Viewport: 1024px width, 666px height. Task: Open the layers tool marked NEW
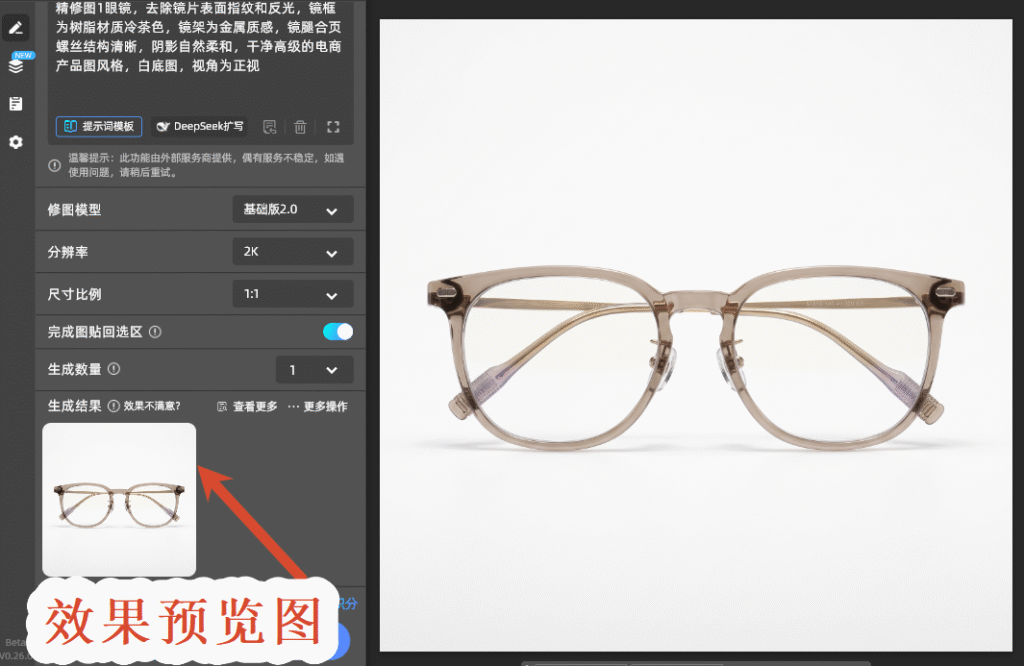pyautogui.click(x=16, y=65)
